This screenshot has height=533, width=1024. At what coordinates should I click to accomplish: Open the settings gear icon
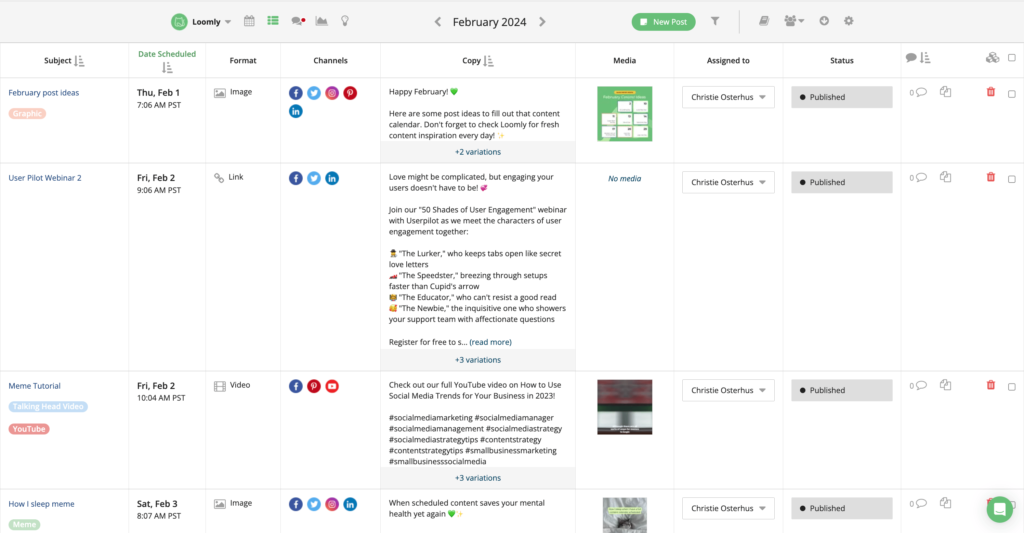click(x=849, y=21)
